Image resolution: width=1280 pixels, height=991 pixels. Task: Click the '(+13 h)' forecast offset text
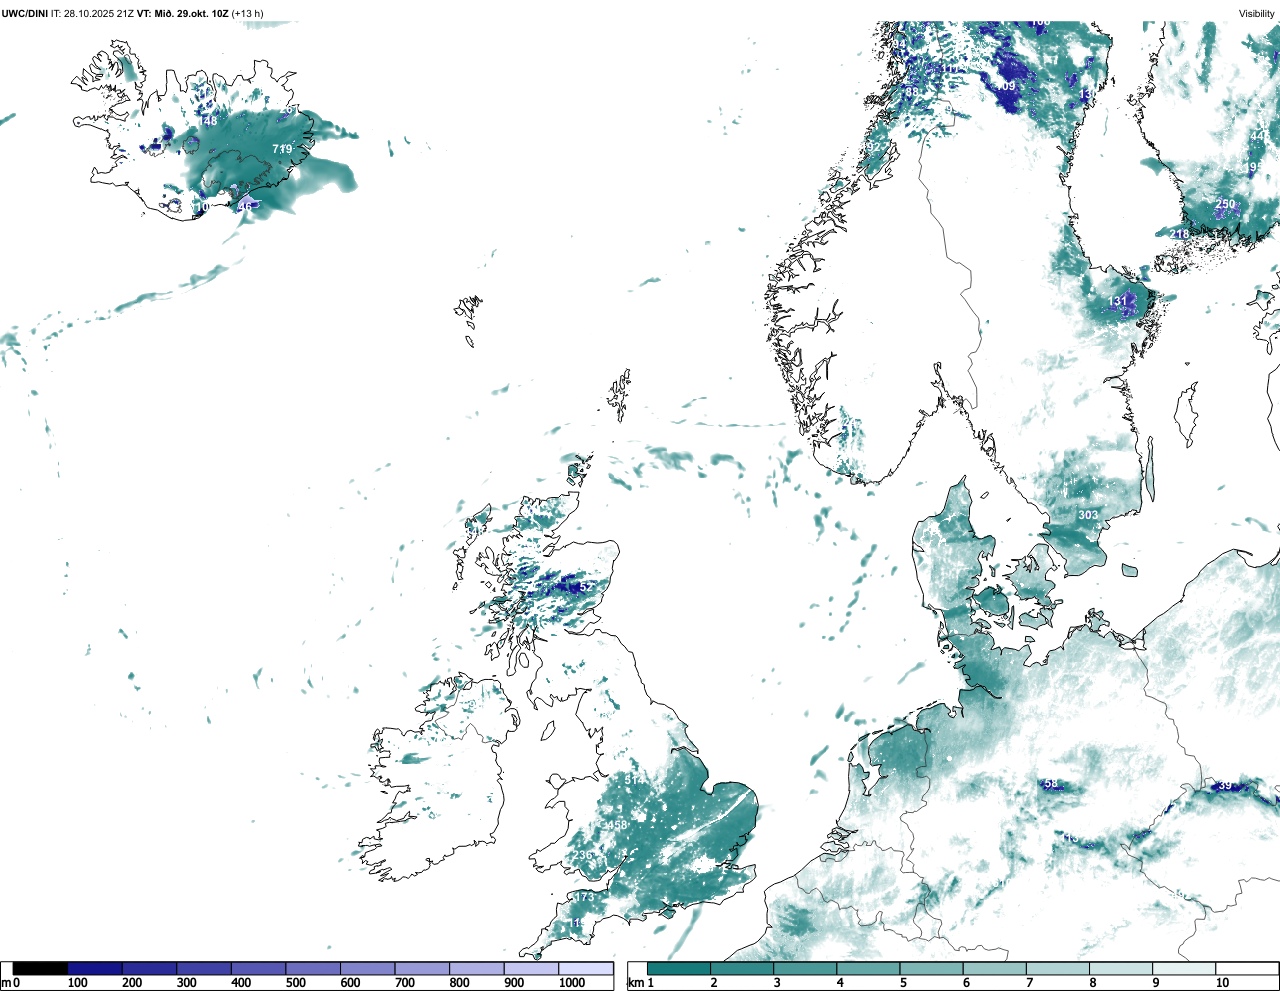(247, 13)
